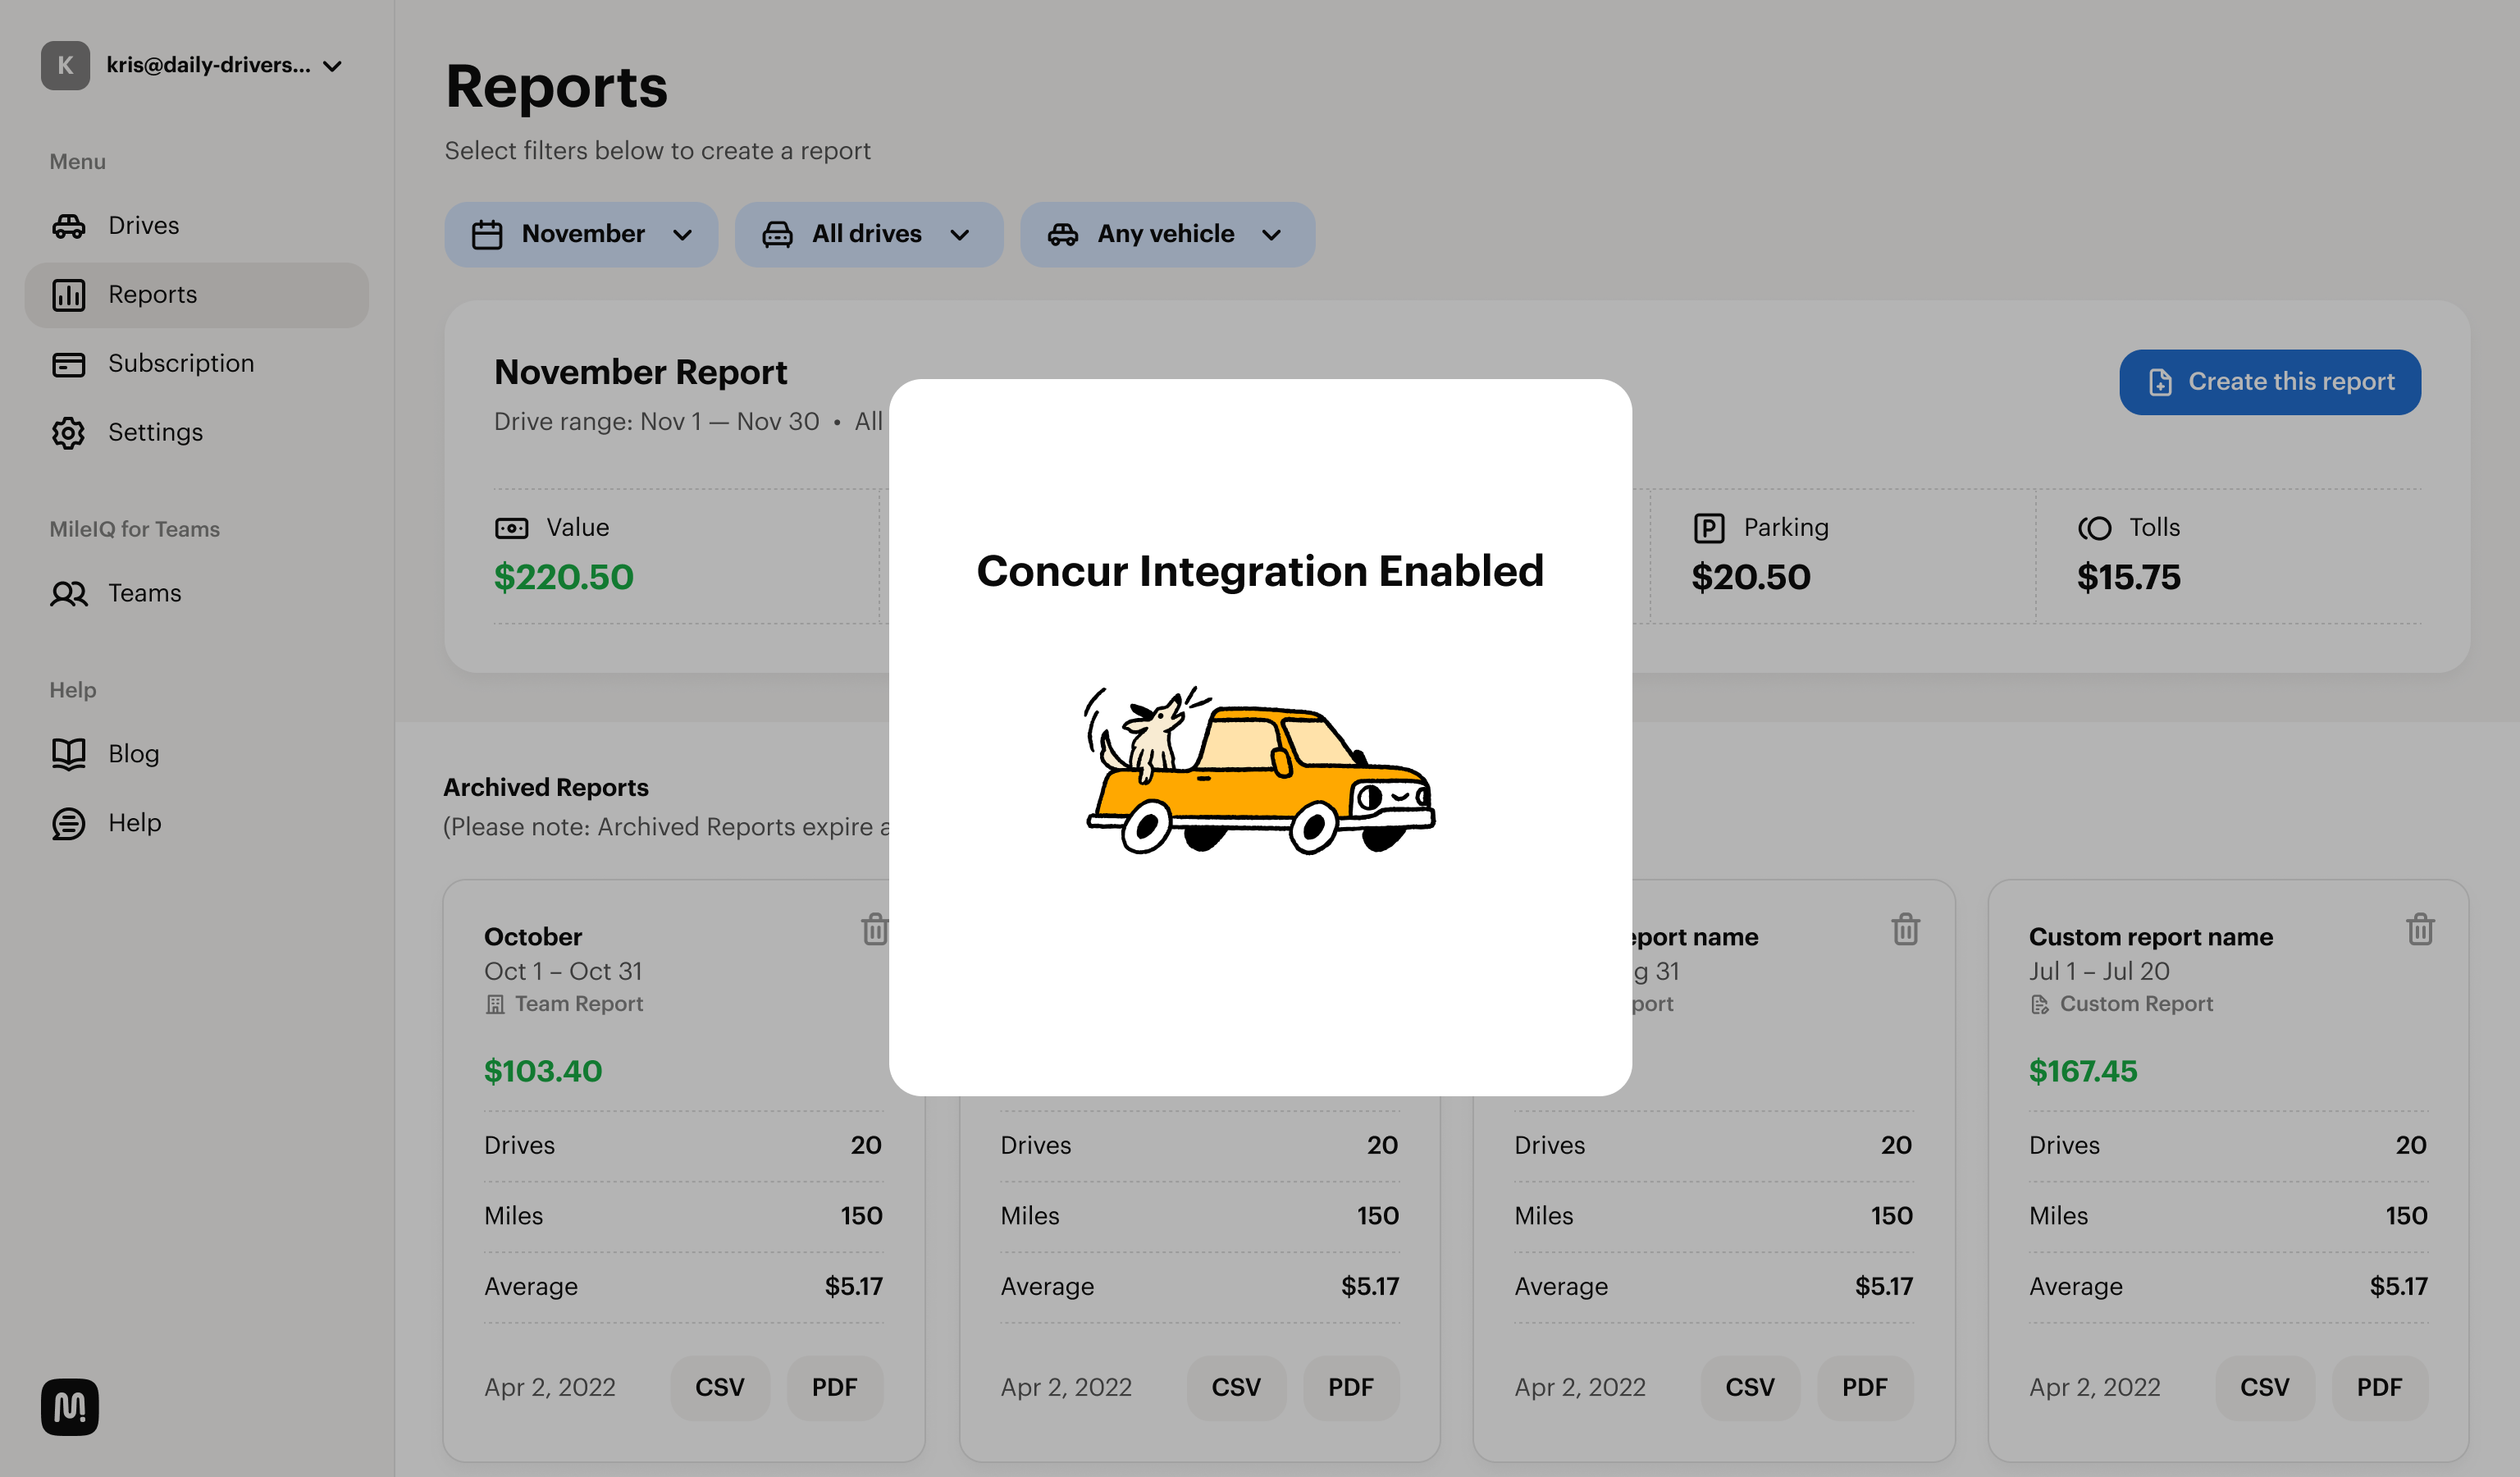
Task: Open the November date range dropdown
Action: click(581, 235)
